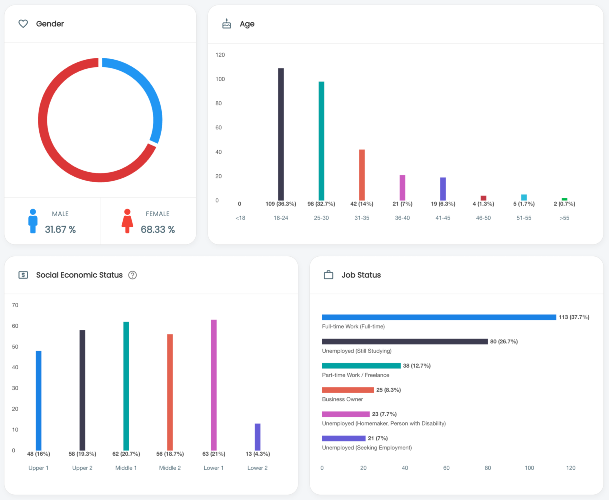Click the '36-40' age axis label
Viewport: 609px width, 500px height.
tap(402, 218)
